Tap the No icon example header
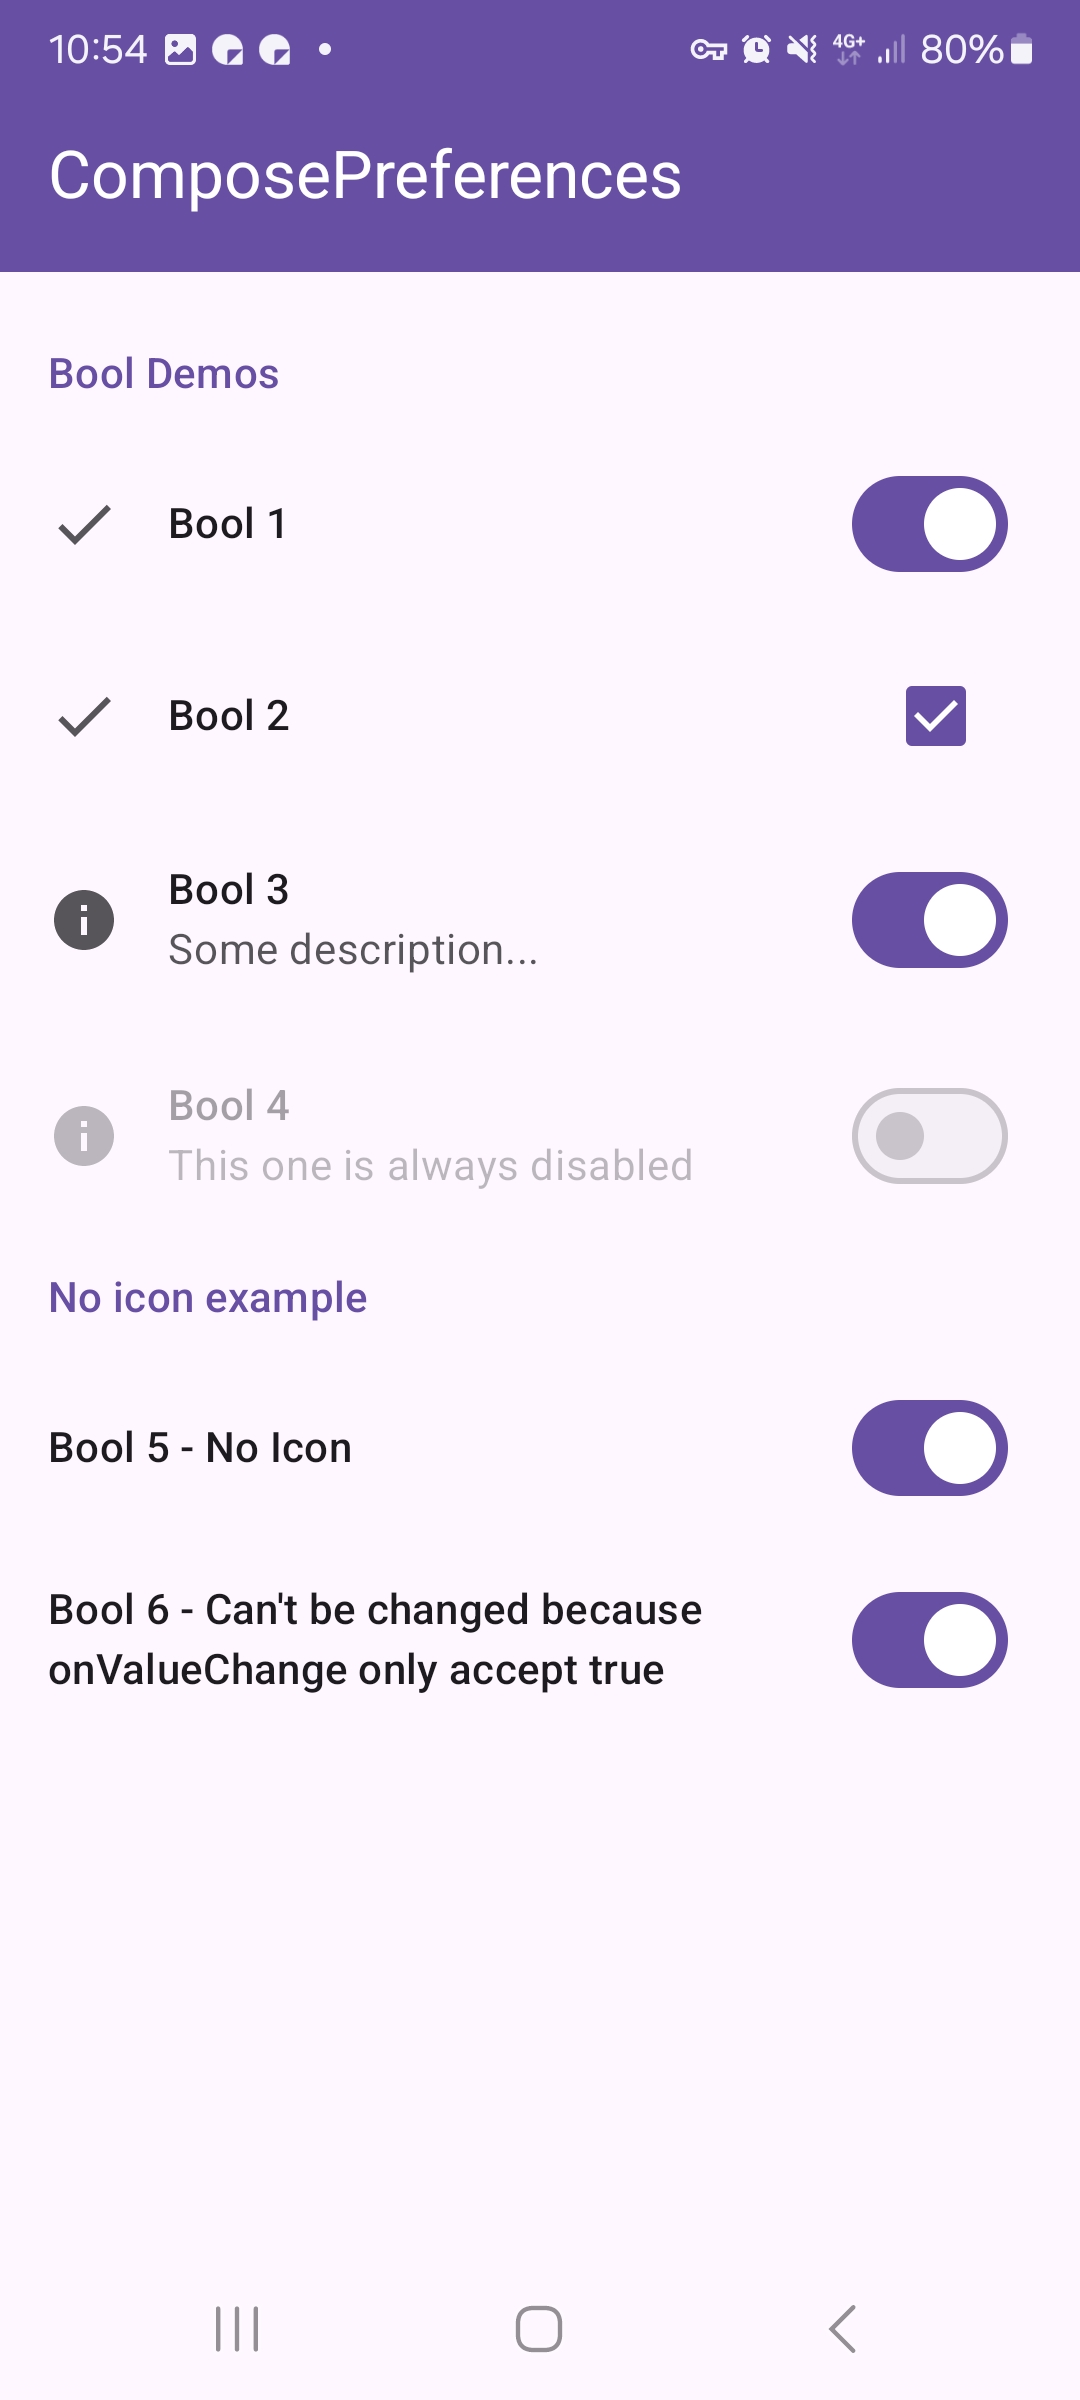This screenshot has height=2400, width=1080. [x=208, y=1298]
